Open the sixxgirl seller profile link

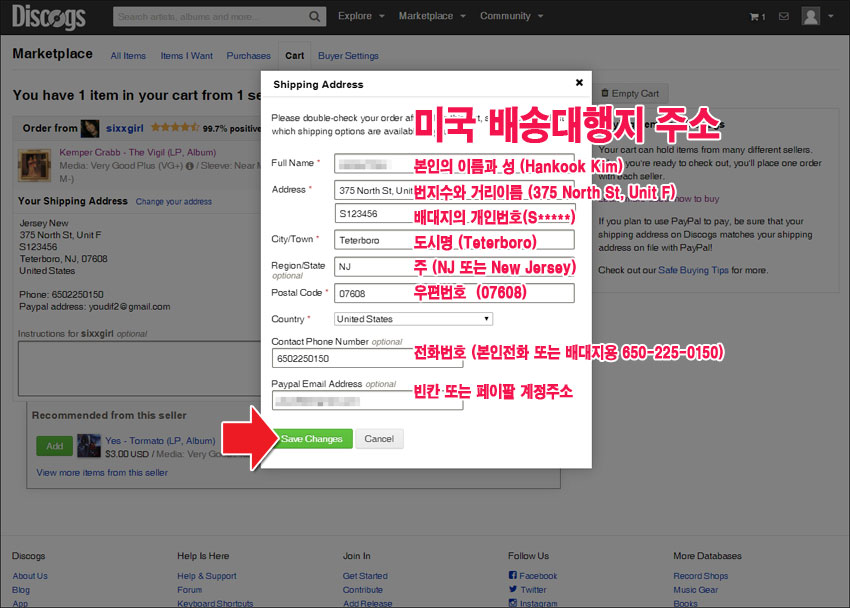point(125,128)
